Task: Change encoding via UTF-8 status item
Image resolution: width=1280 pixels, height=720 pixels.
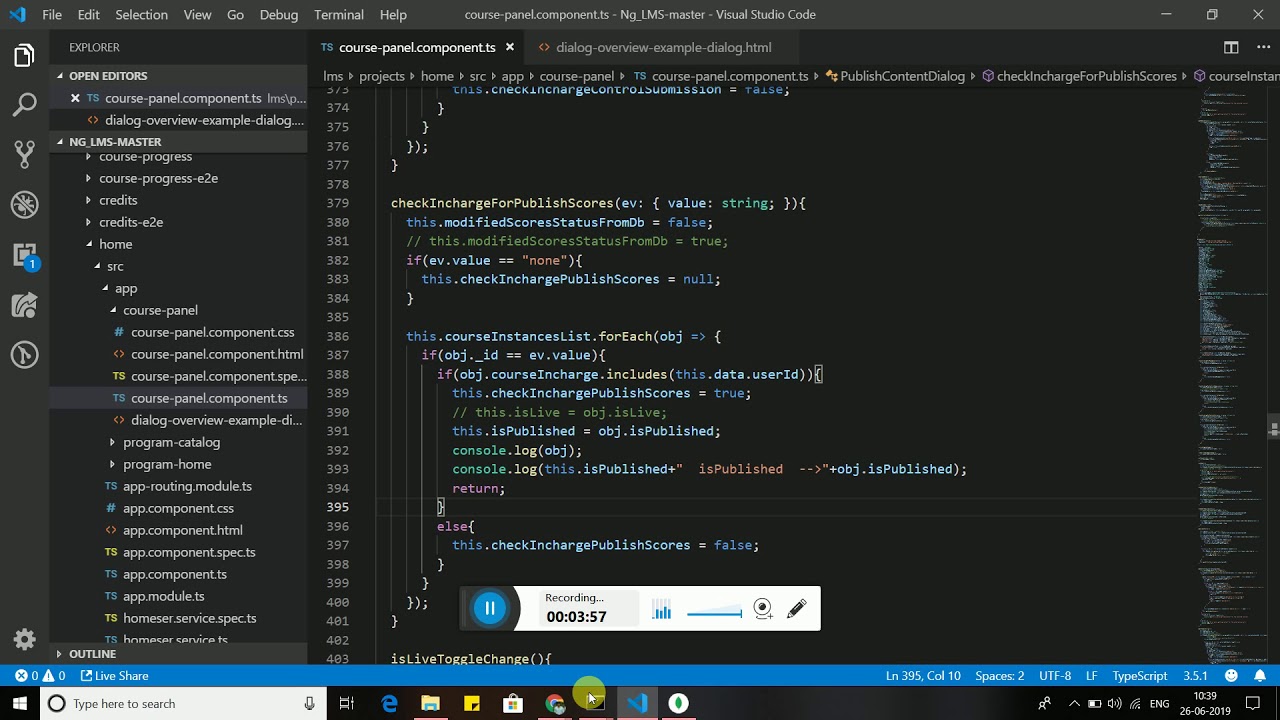Action: [1055, 676]
